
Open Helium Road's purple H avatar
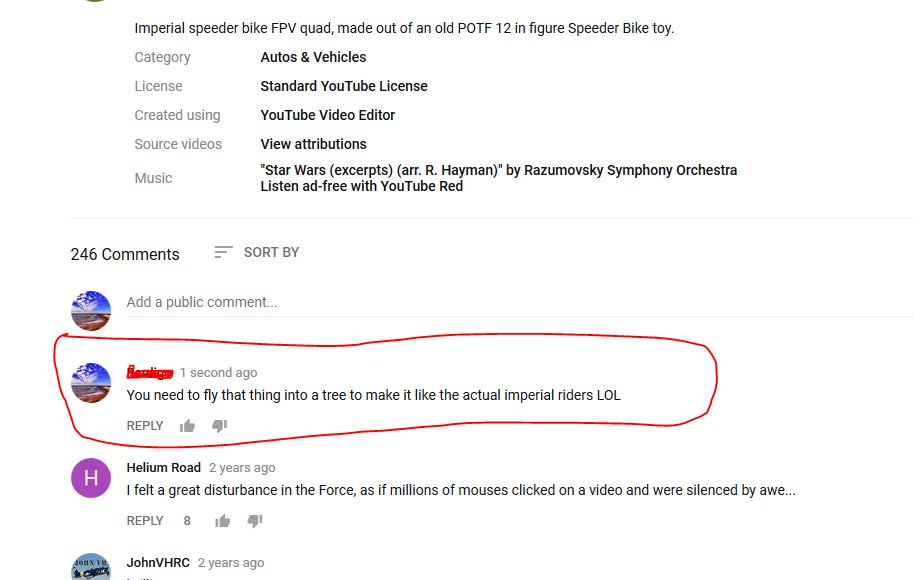tap(91, 478)
